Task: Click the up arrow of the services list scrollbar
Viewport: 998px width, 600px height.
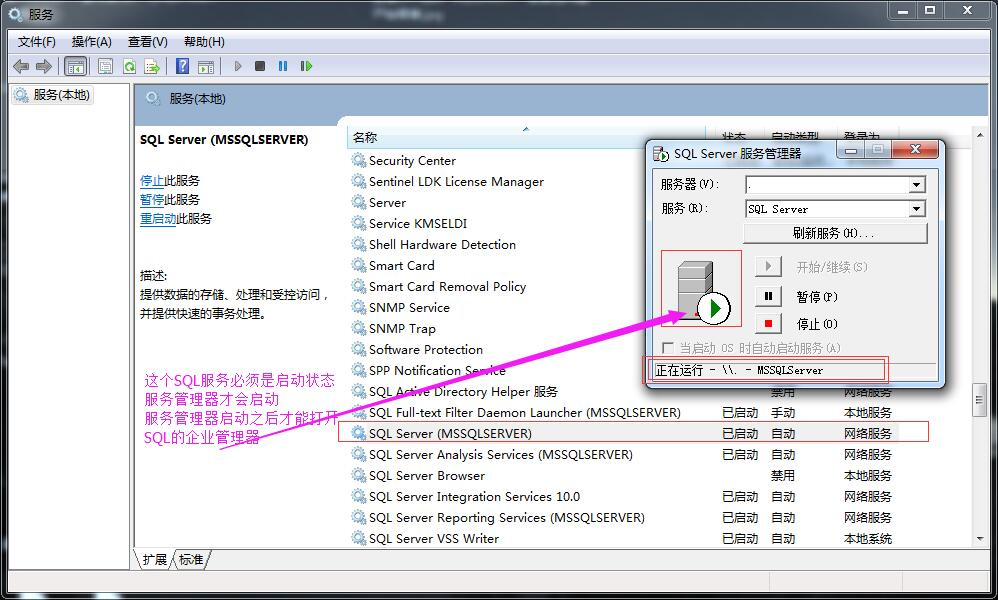Action: coord(980,134)
